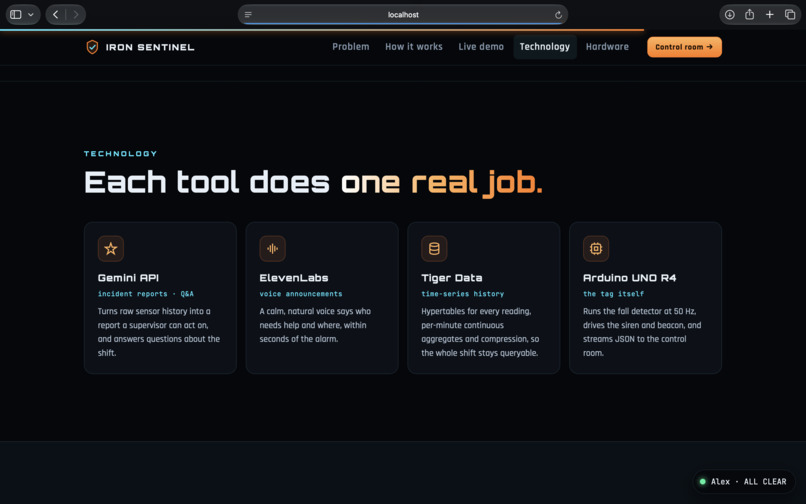The width and height of the screenshot is (806, 504).
Task: Click the 'incident reports · Q&A' subtitle
Action: pos(146,294)
